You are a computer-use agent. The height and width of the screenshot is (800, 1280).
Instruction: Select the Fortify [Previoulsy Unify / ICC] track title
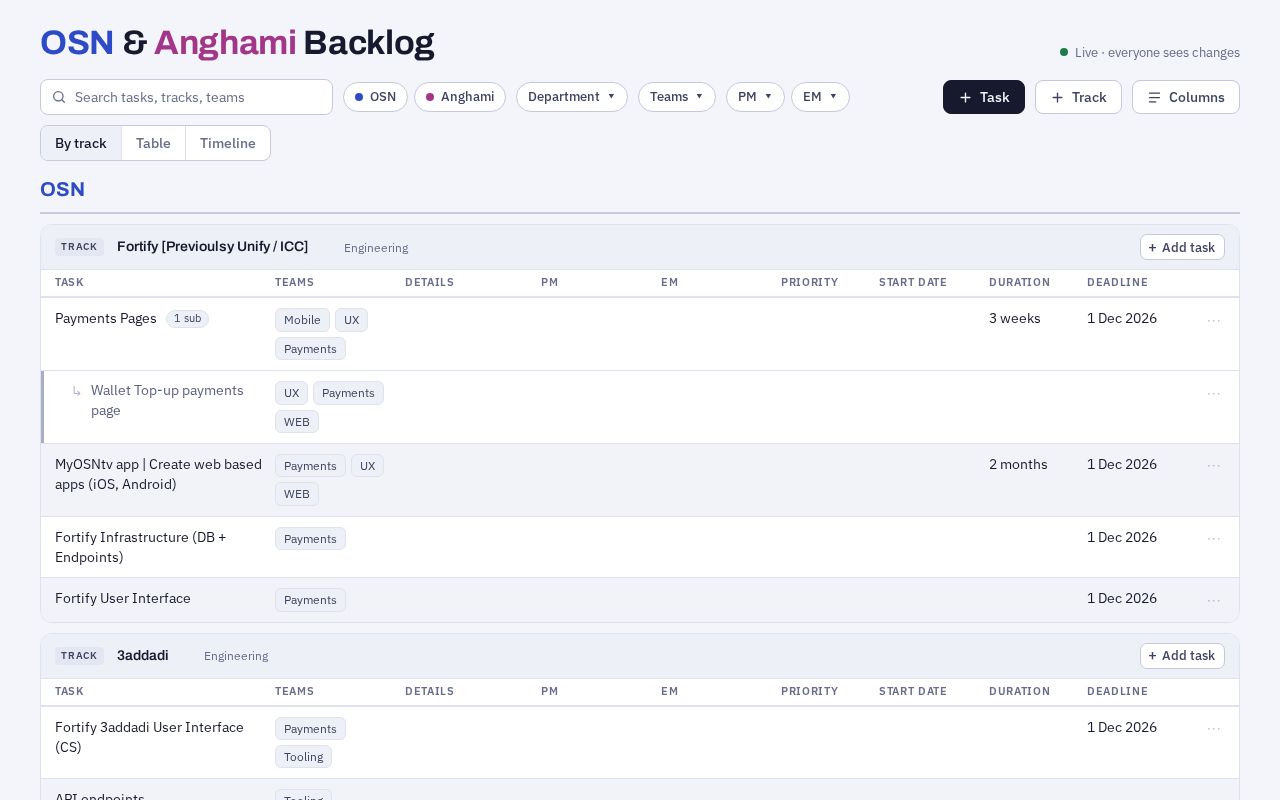(212, 246)
